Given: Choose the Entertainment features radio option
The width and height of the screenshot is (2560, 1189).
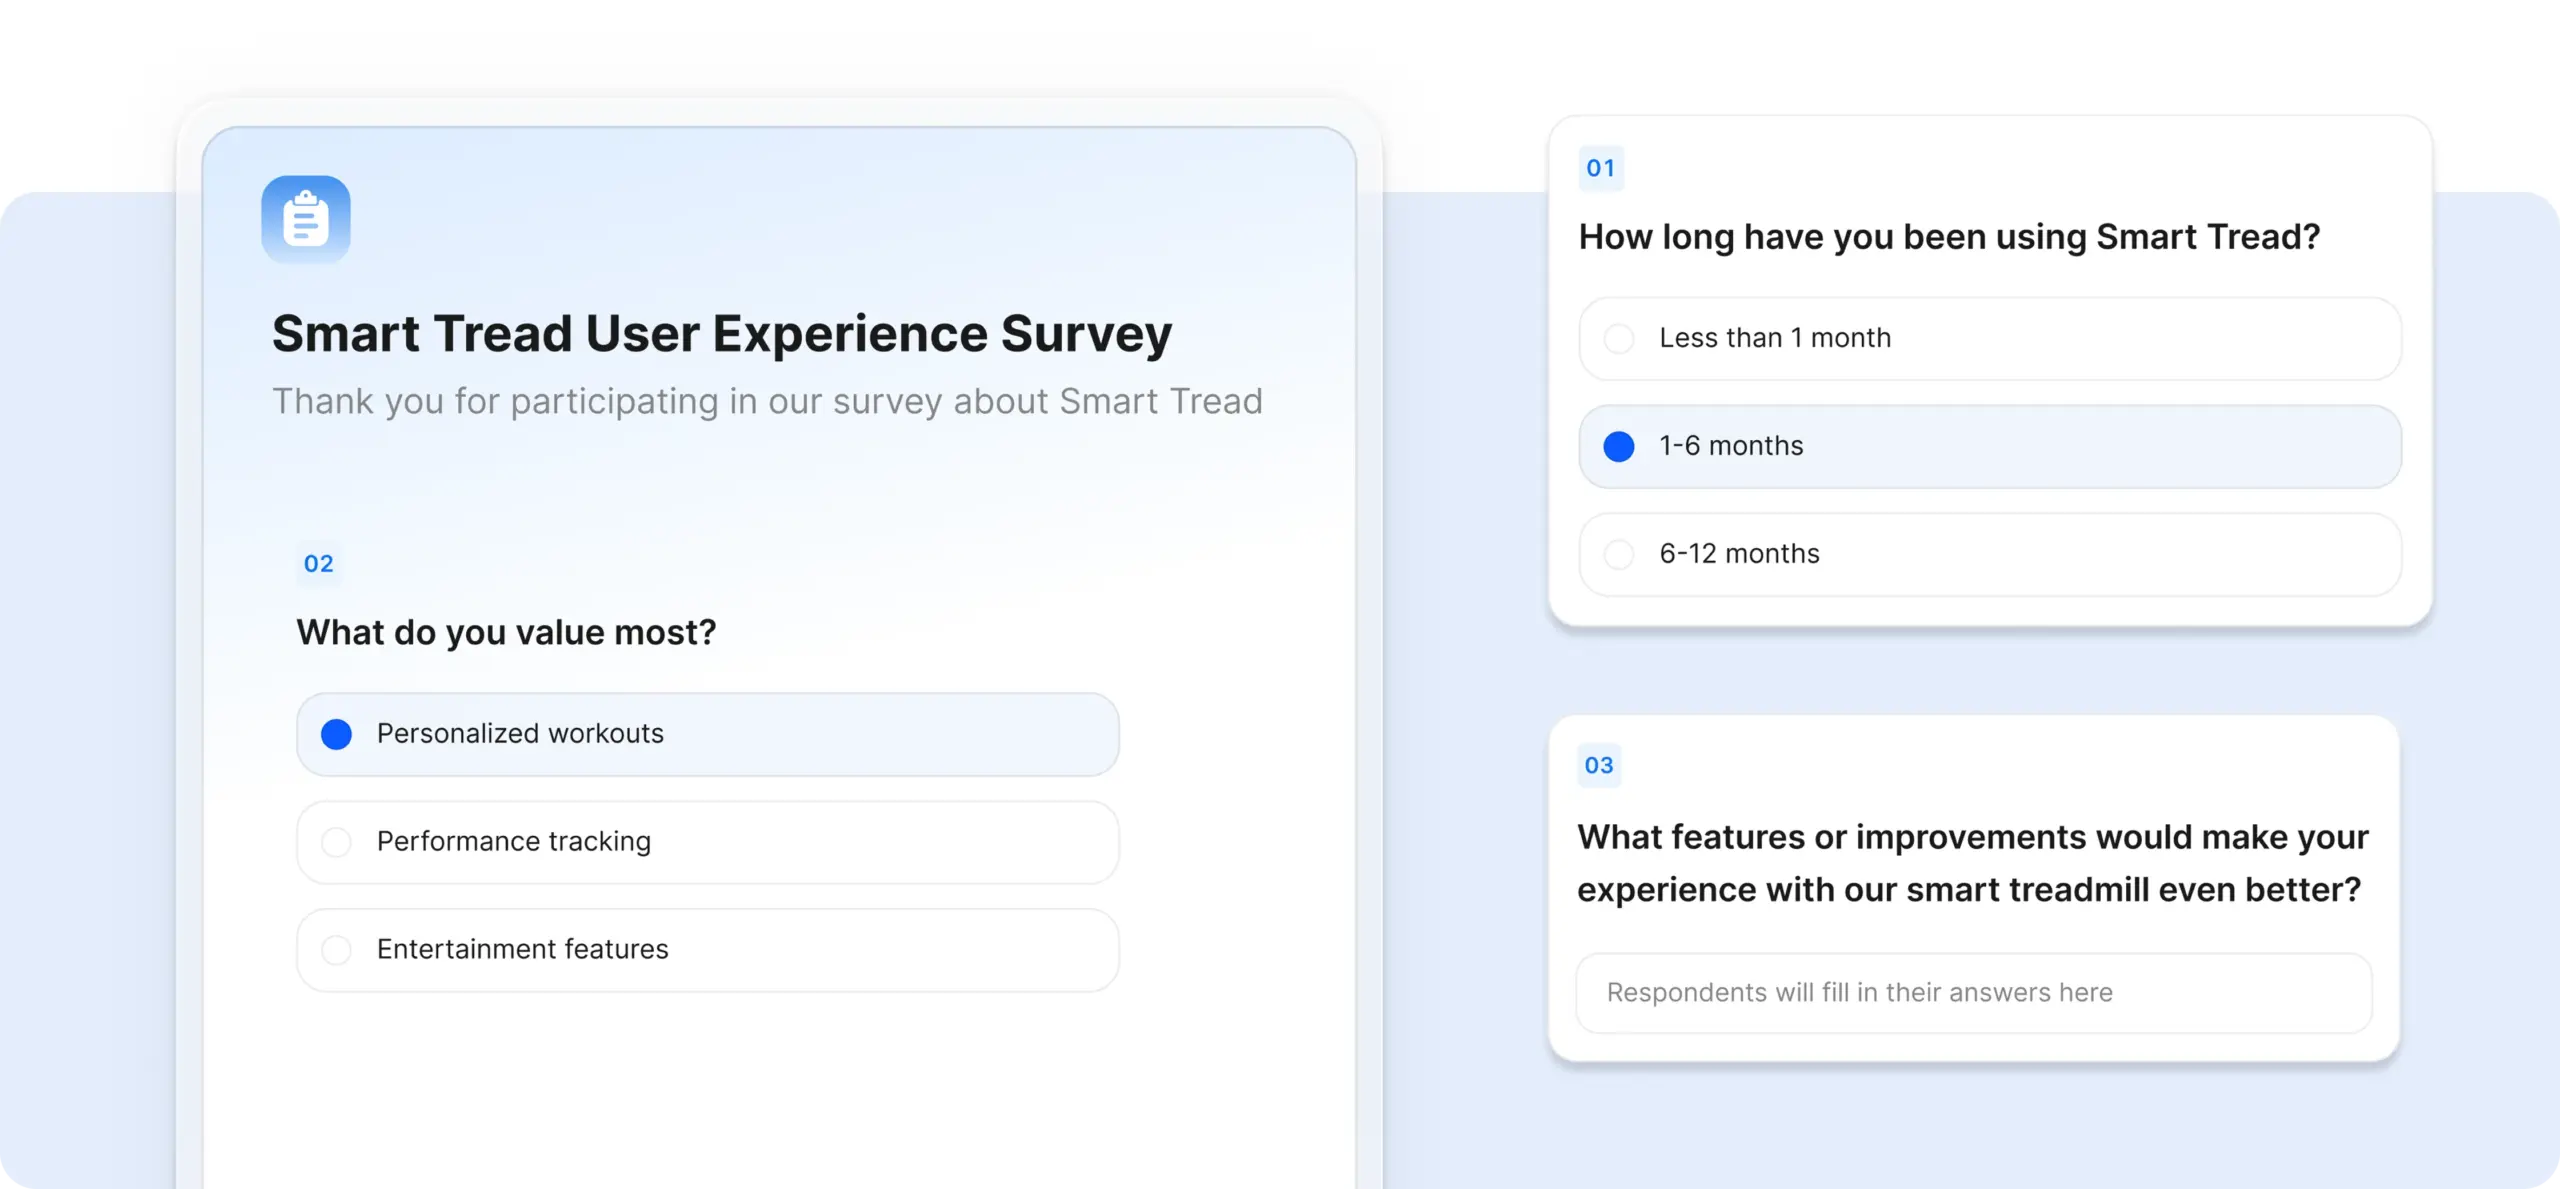Looking at the screenshot, I should 336,950.
